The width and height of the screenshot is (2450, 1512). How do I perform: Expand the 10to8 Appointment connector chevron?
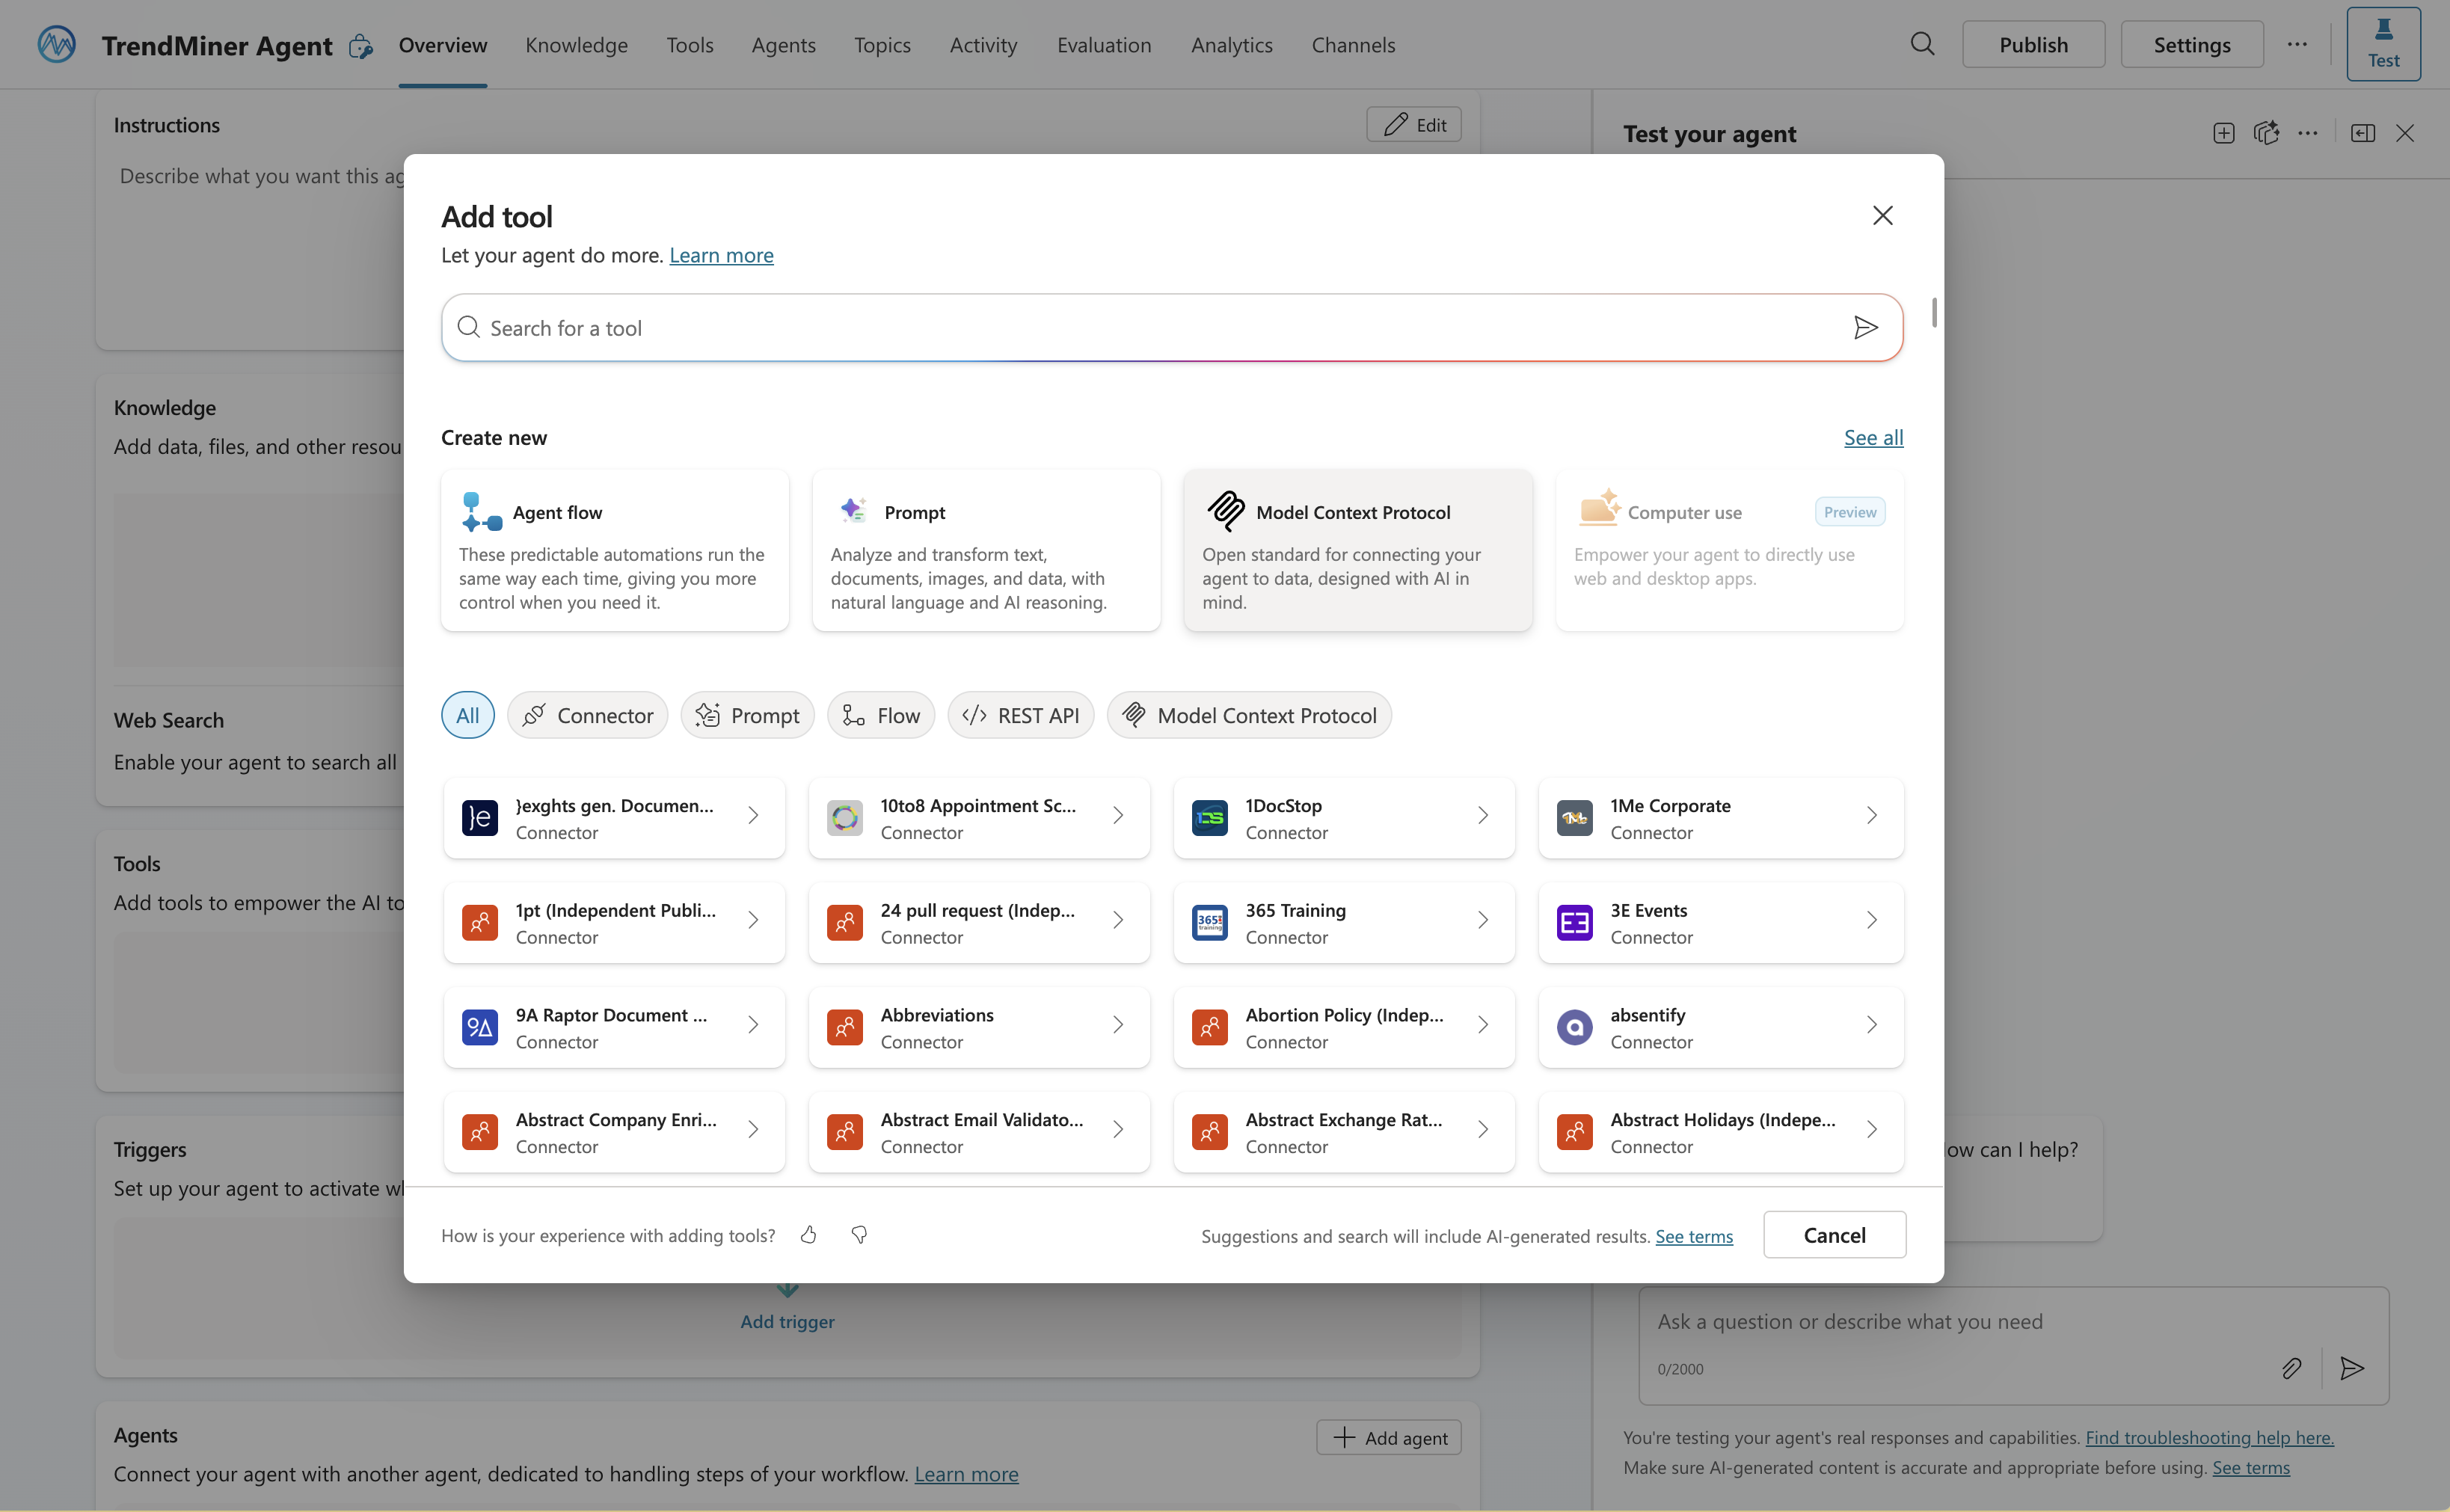[x=1118, y=816]
